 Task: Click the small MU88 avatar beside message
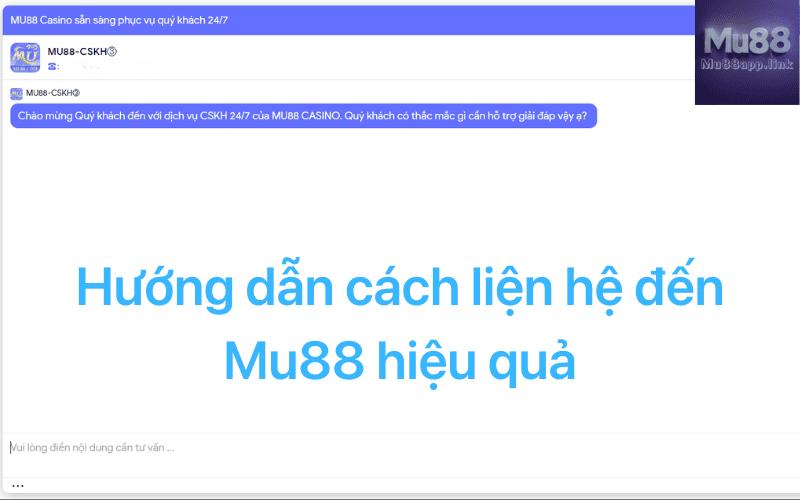click(16, 93)
